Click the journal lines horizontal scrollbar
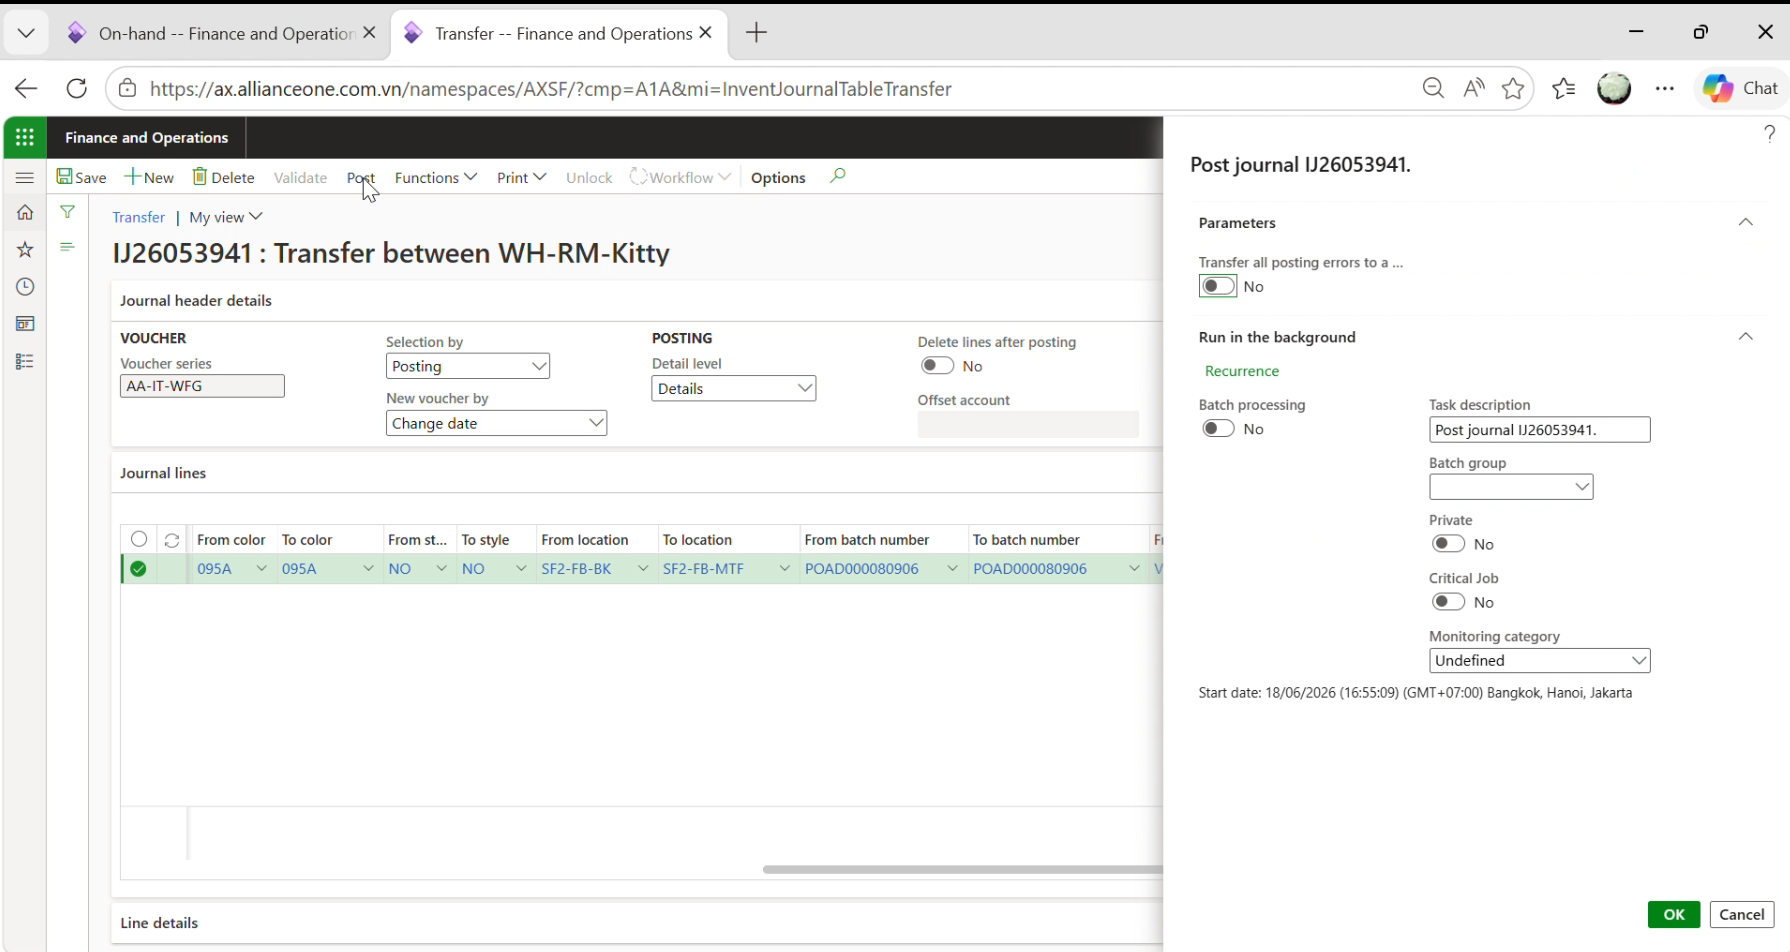The height and width of the screenshot is (952, 1790). click(x=961, y=869)
